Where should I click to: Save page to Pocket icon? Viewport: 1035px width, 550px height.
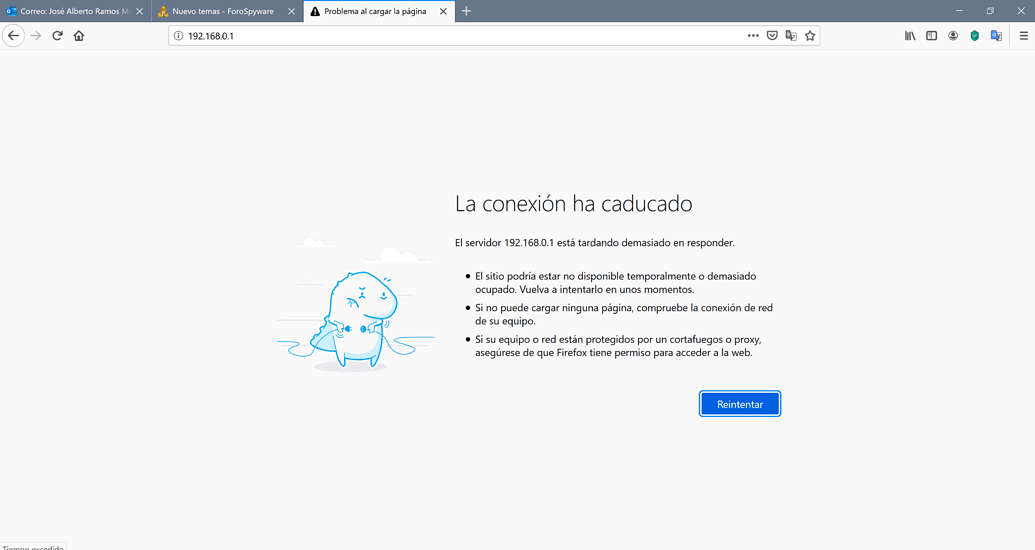click(x=772, y=36)
